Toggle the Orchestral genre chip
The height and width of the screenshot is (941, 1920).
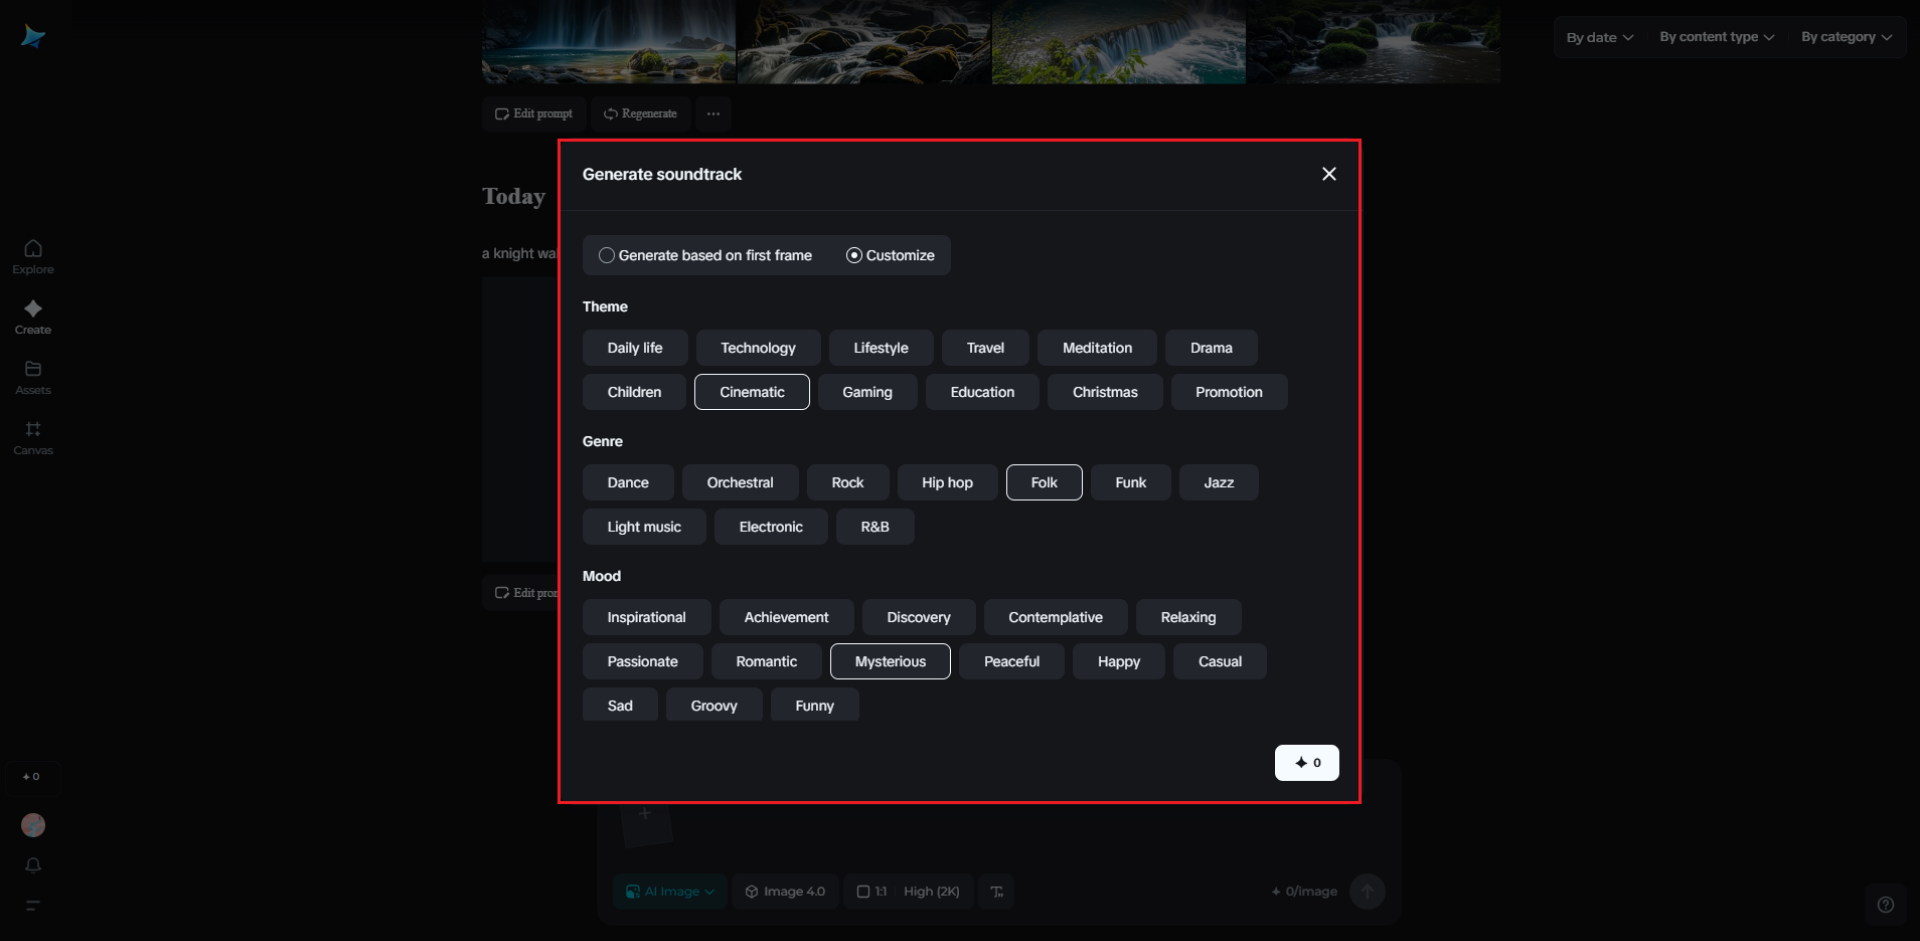(740, 483)
